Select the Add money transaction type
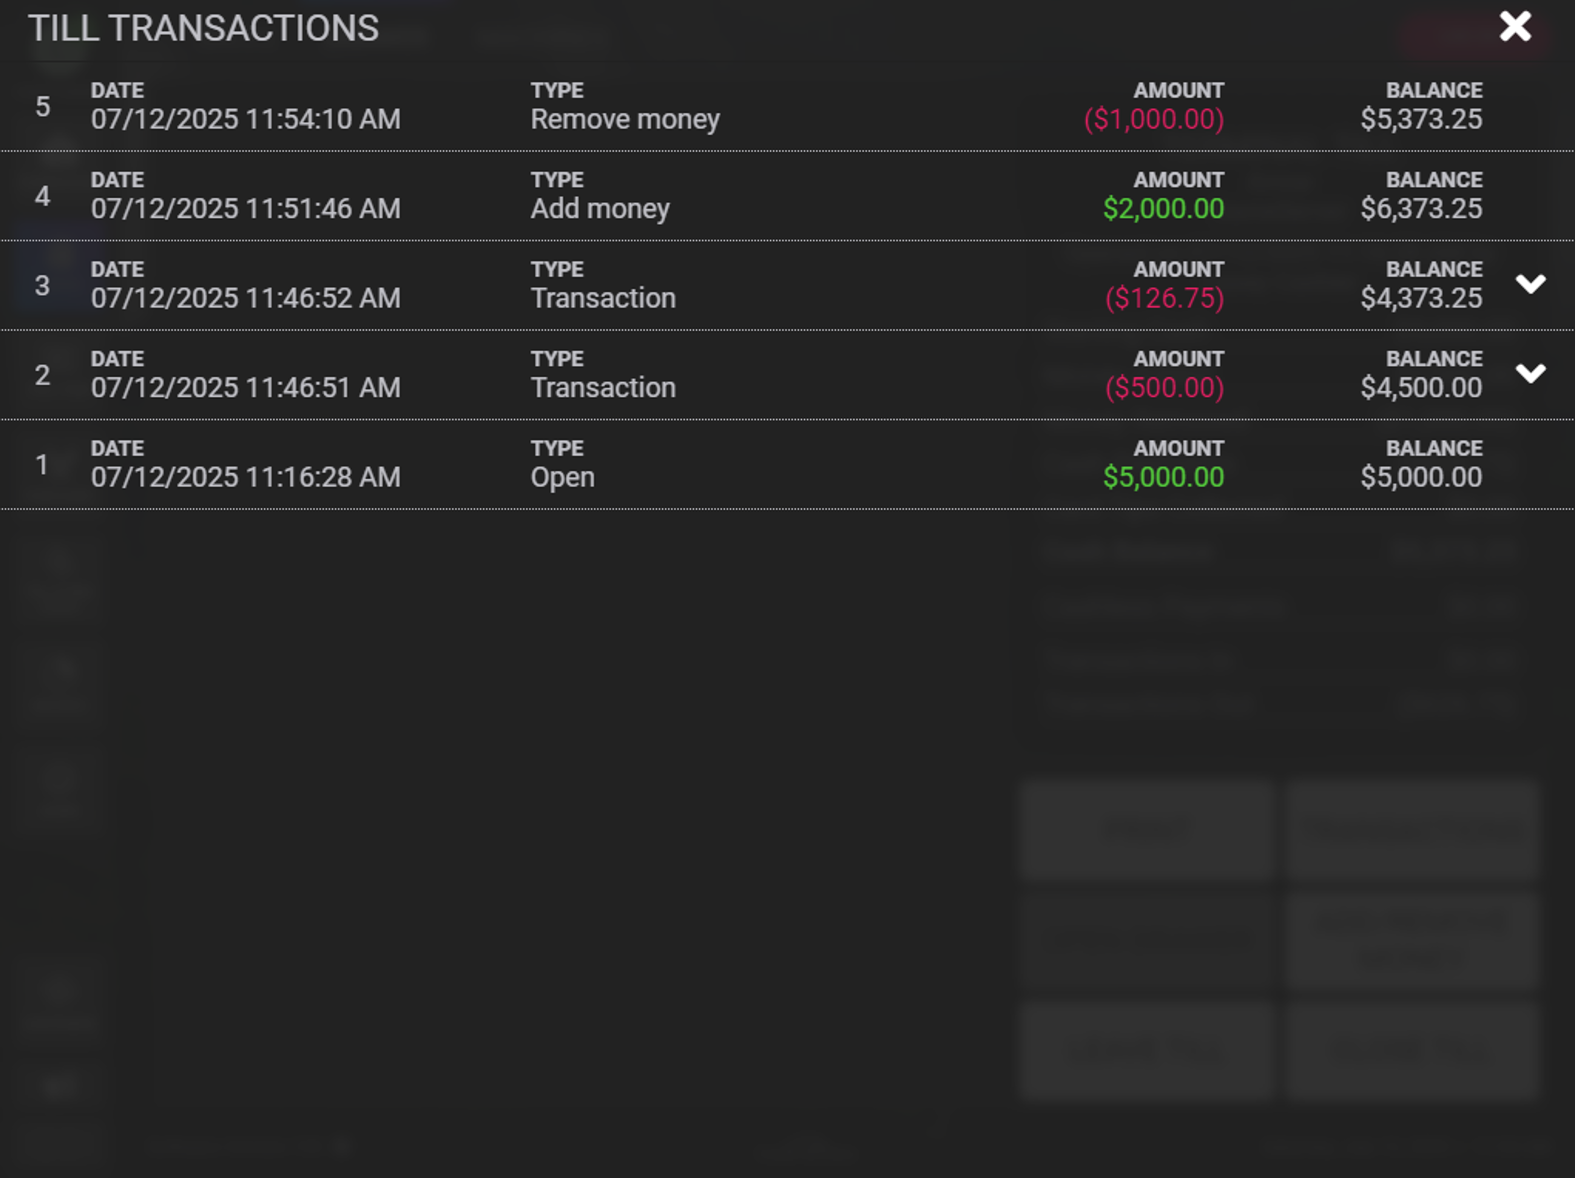This screenshot has height=1178, width=1580. [600, 209]
